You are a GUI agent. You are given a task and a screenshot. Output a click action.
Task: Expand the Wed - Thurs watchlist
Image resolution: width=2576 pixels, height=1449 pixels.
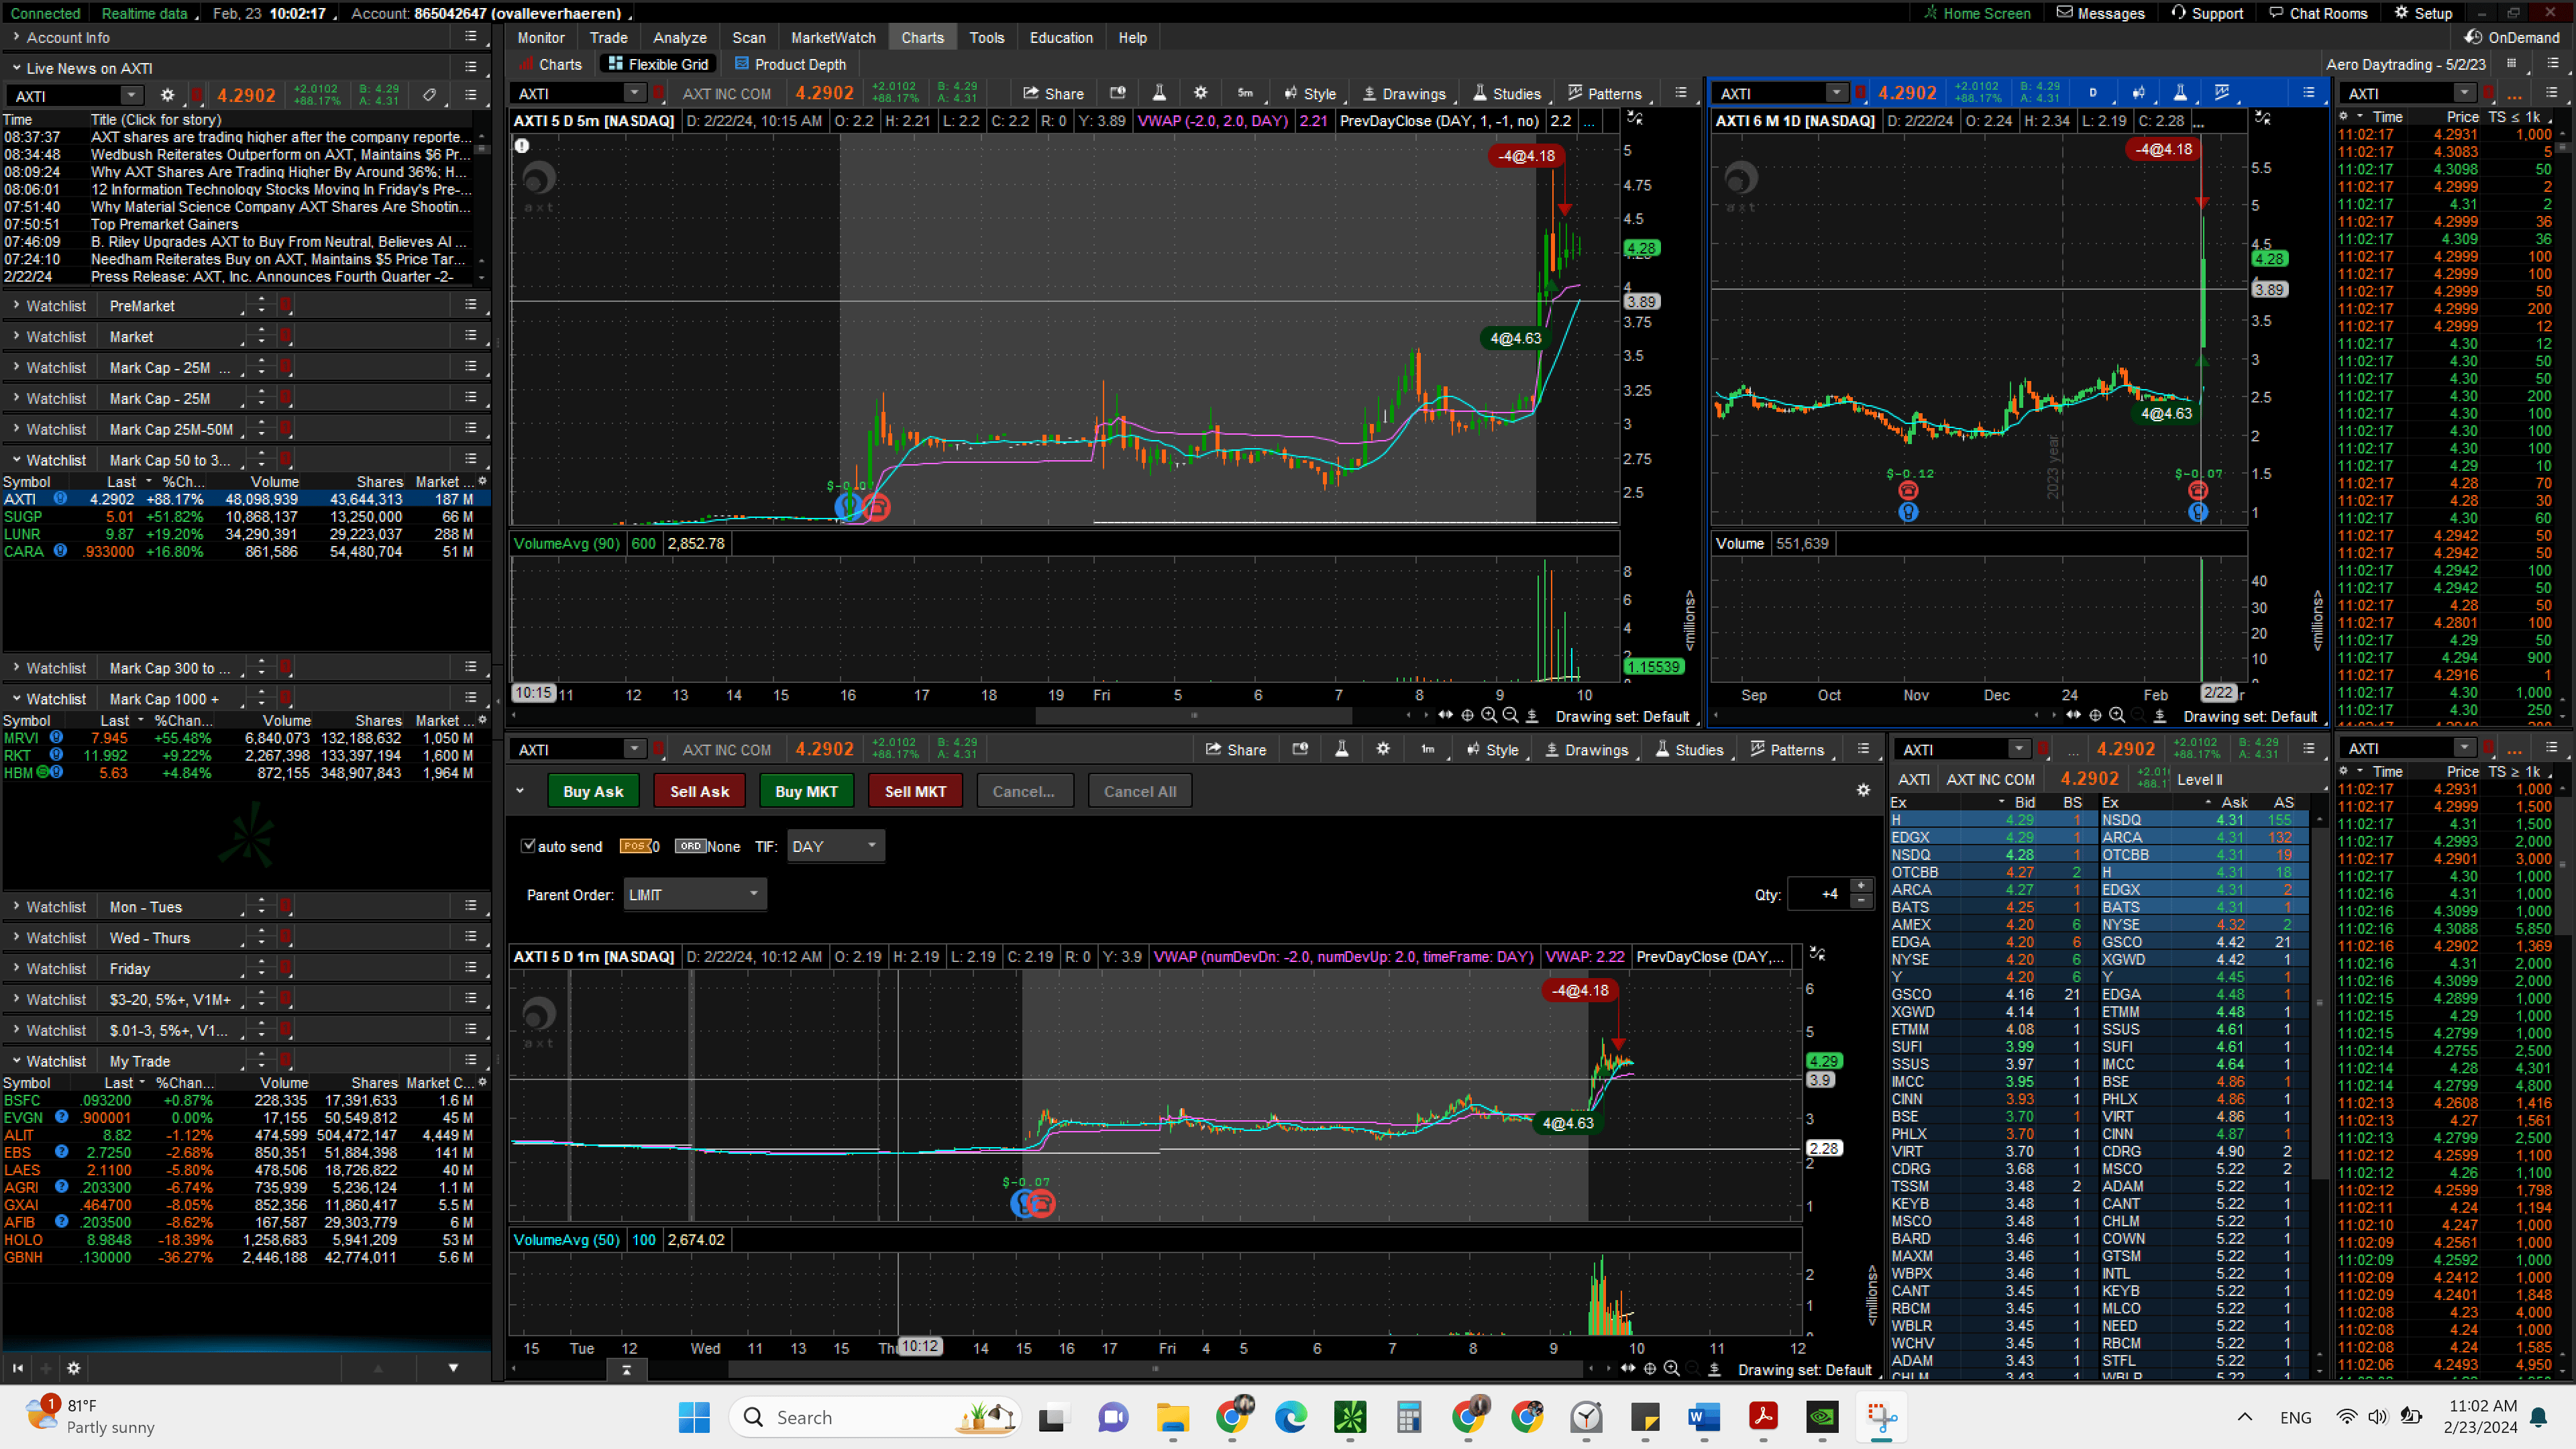click(x=16, y=938)
